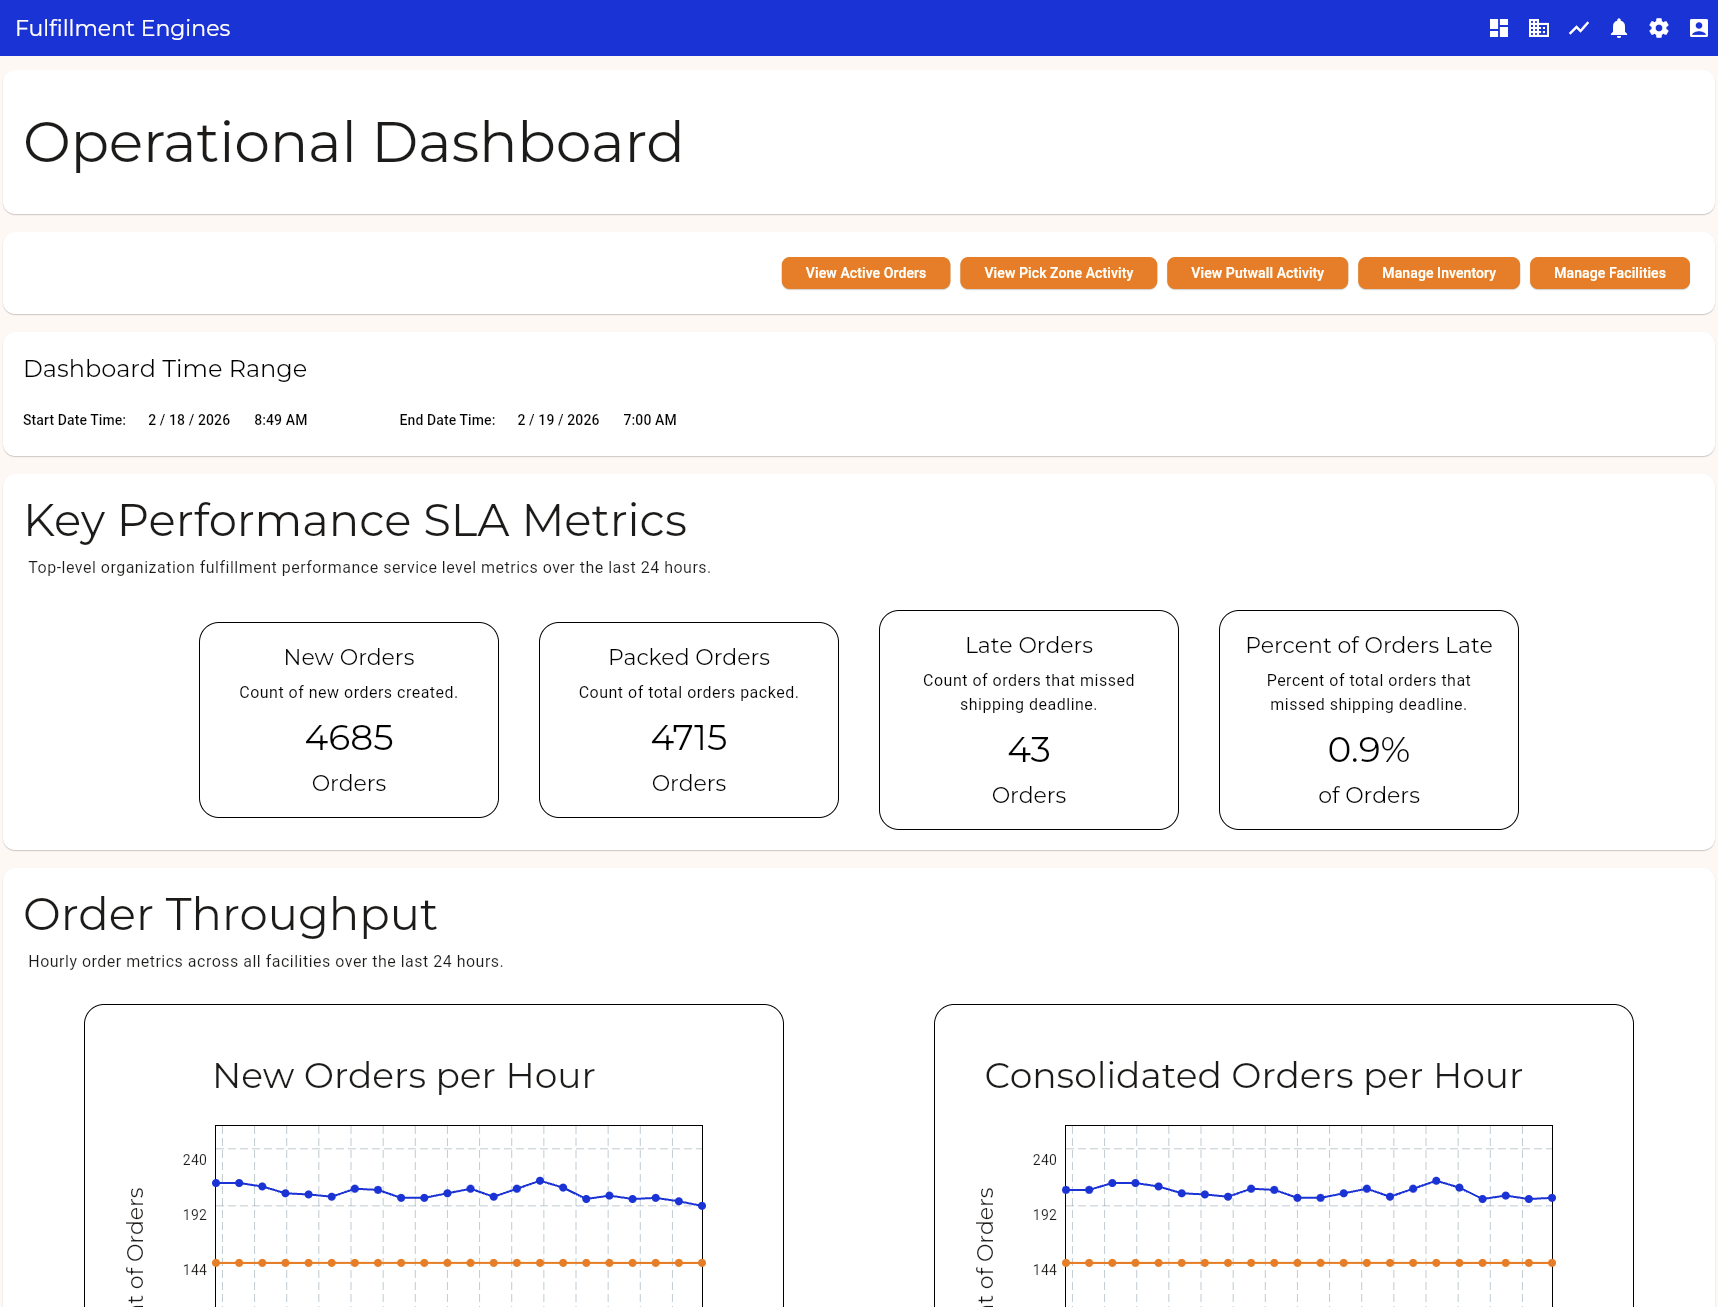1718x1307 pixels.
Task: Open View Pick Zone Activity
Action: [1058, 273]
